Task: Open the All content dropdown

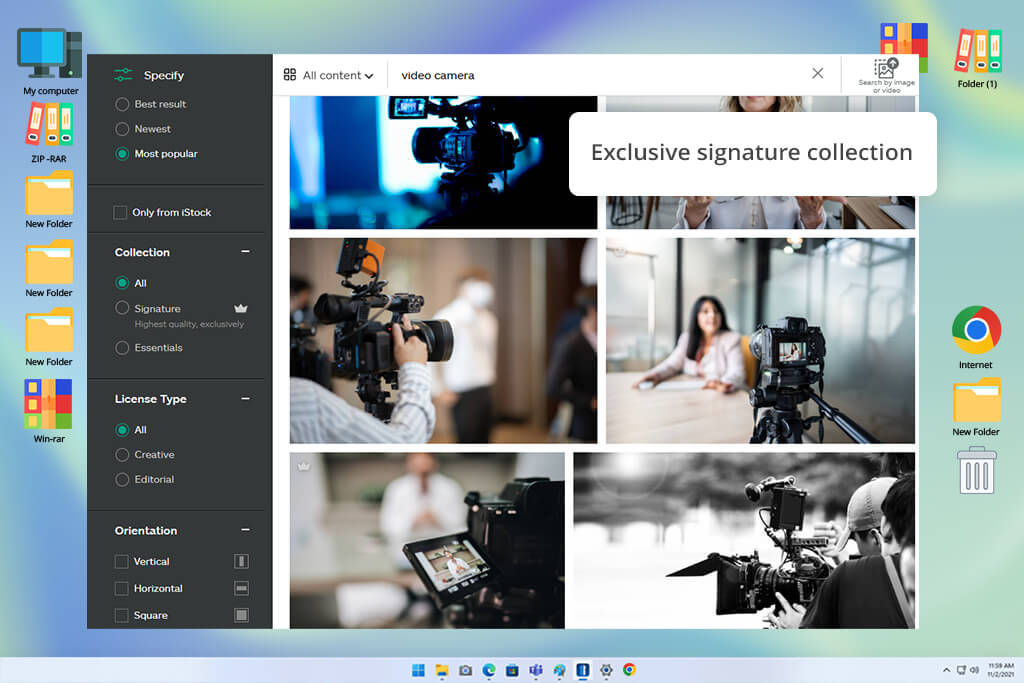Action: tap(328, 75)
